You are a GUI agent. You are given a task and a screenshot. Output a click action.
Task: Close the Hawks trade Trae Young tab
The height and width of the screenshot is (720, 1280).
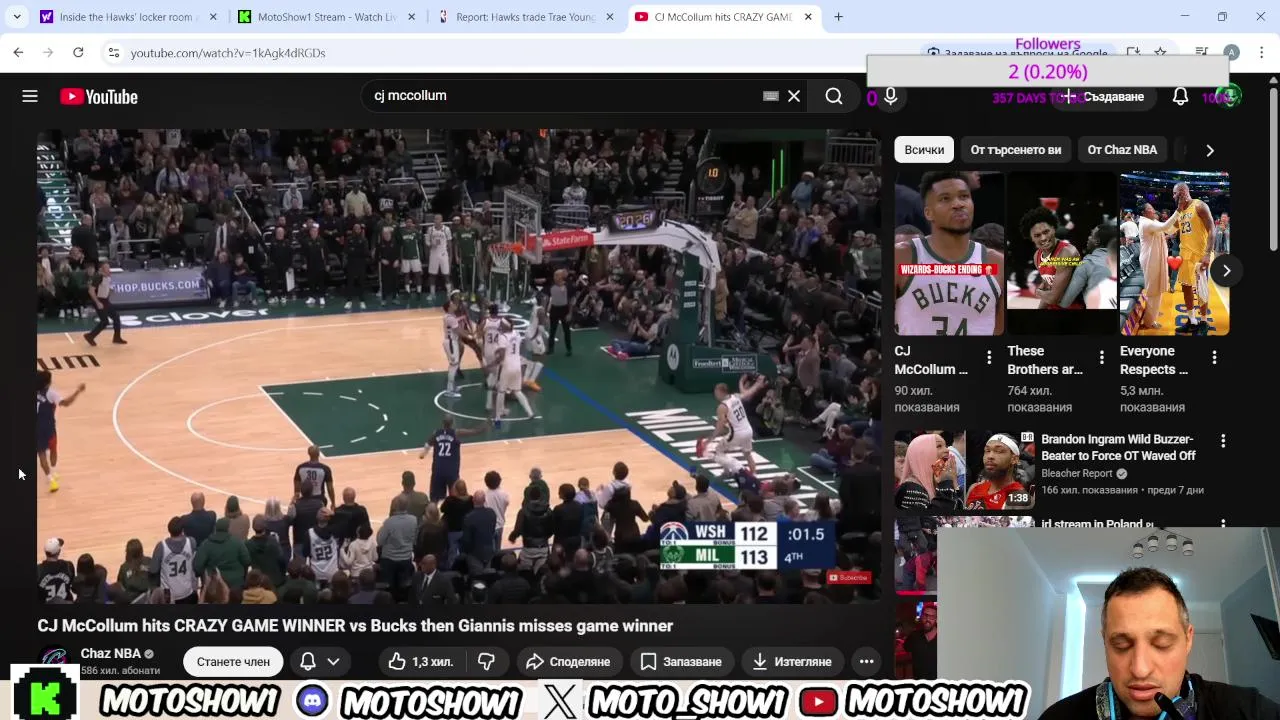point(610,17)
